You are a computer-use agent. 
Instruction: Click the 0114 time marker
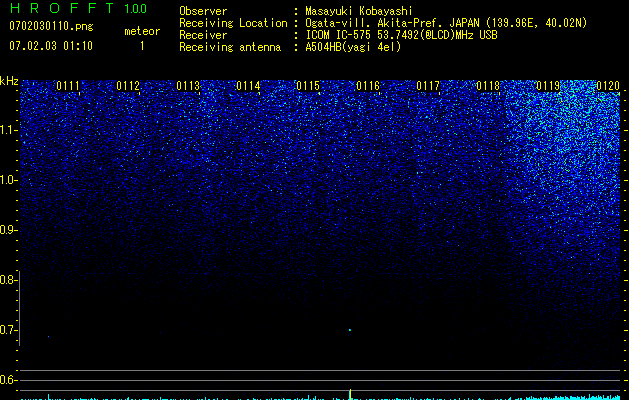click(x=248, y=86)
